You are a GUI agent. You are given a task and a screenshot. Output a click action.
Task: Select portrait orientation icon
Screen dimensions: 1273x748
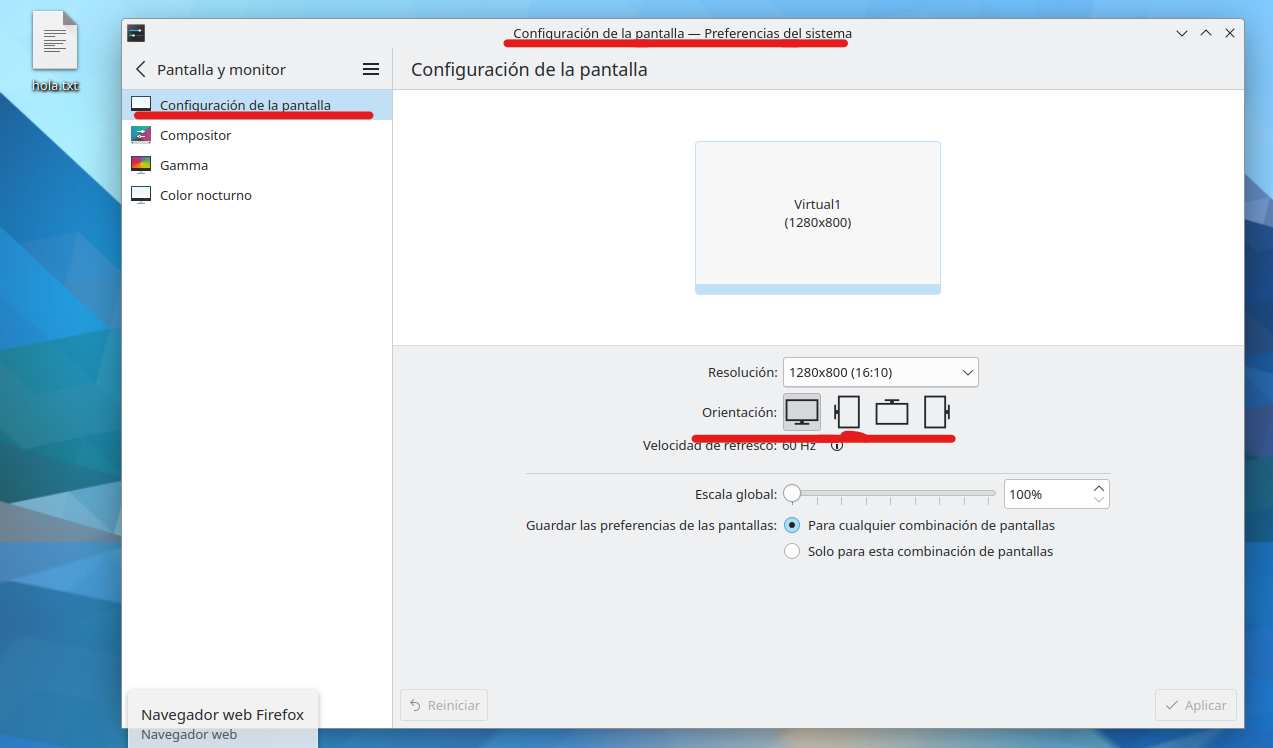tap(846, 411)
